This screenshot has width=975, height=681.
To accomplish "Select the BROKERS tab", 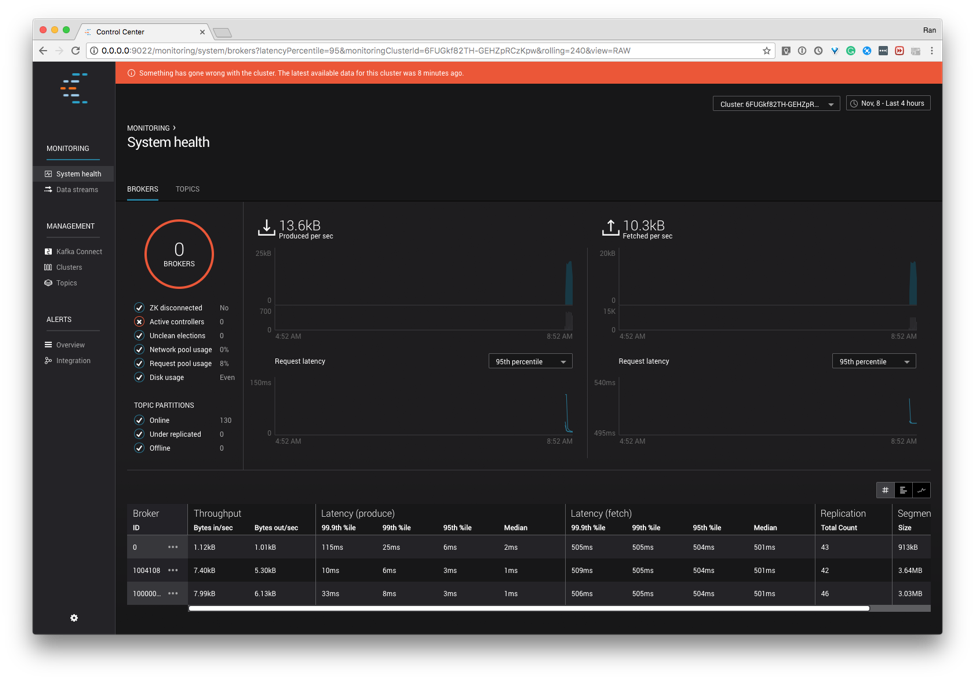I will [x=142, y=189].
